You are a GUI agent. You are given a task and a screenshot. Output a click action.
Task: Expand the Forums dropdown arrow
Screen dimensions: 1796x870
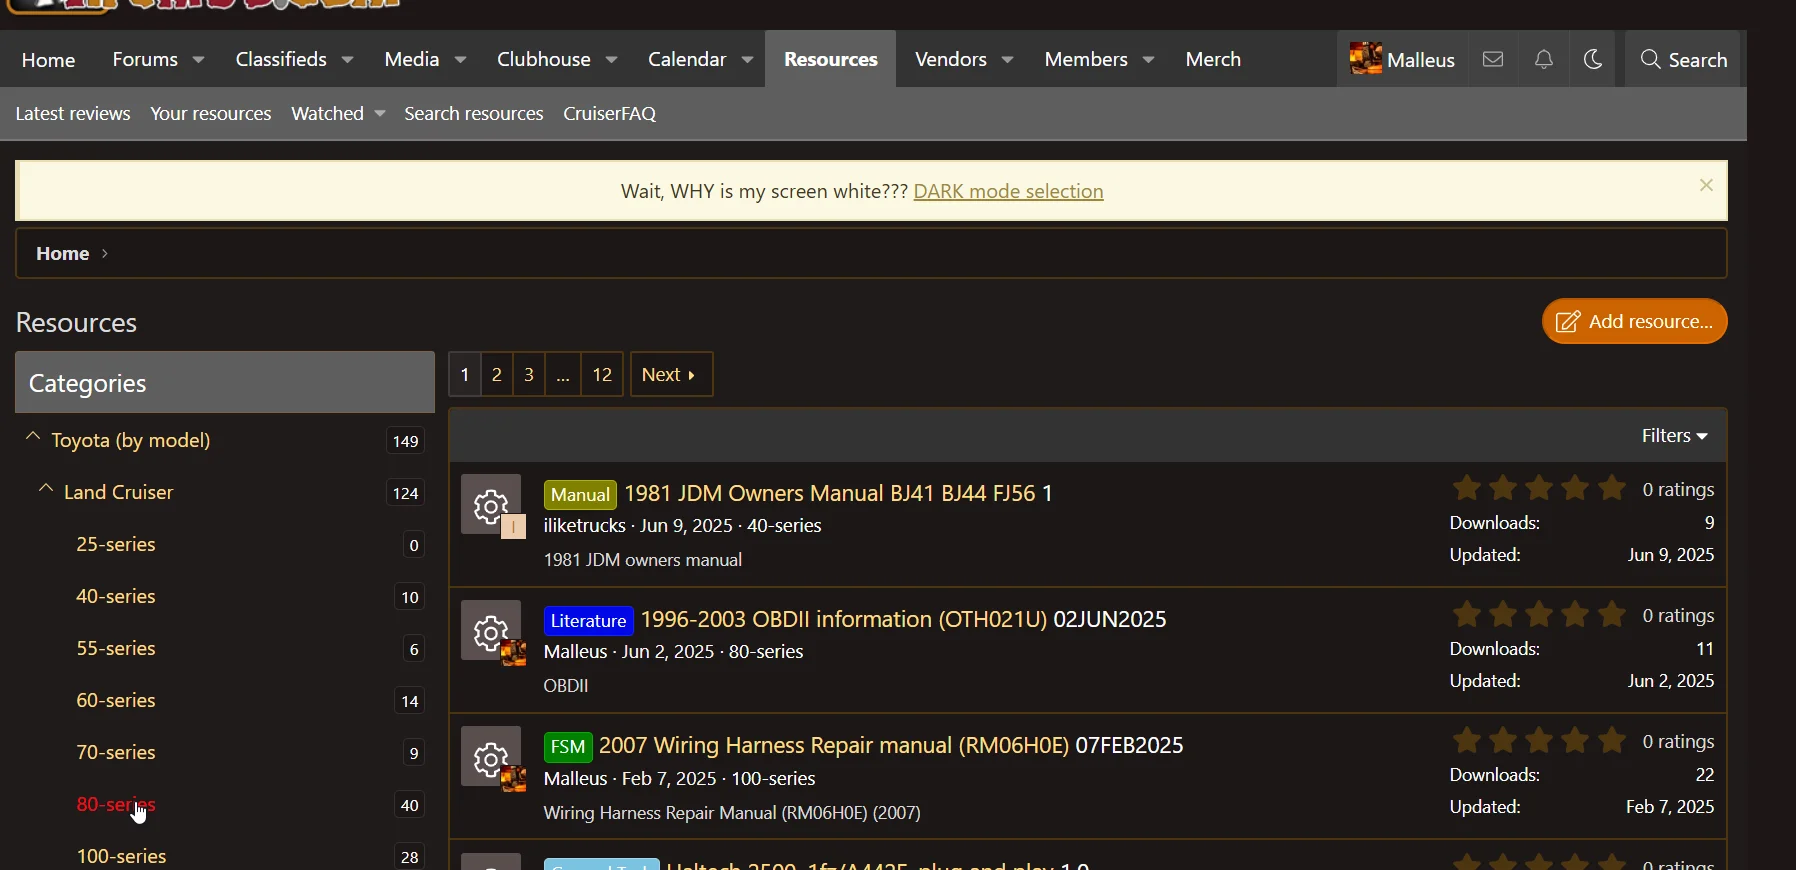(x=199, y=61)
